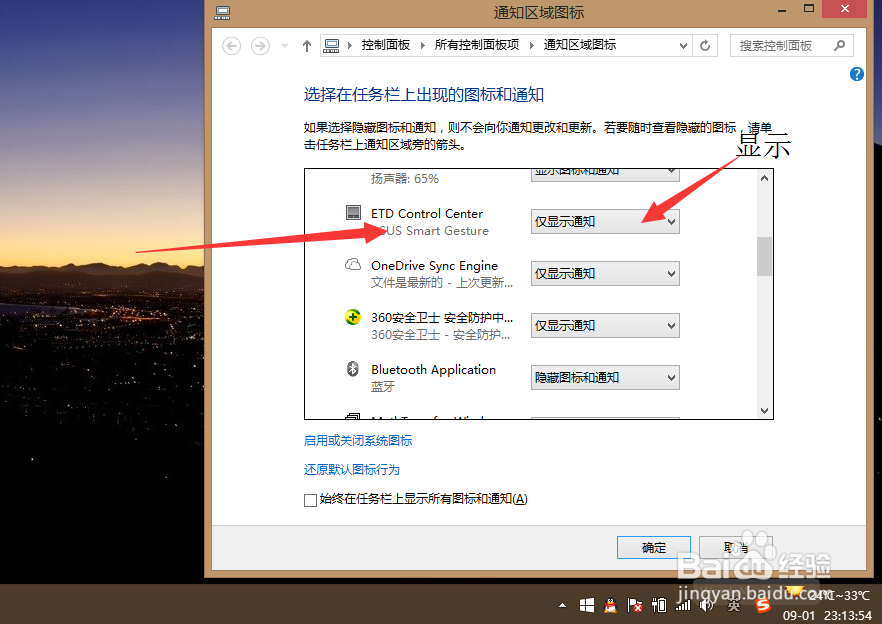The width and height of the screenshot is (882, 624).
Task: Click the window icon in title bar
Action: (223, 12)
